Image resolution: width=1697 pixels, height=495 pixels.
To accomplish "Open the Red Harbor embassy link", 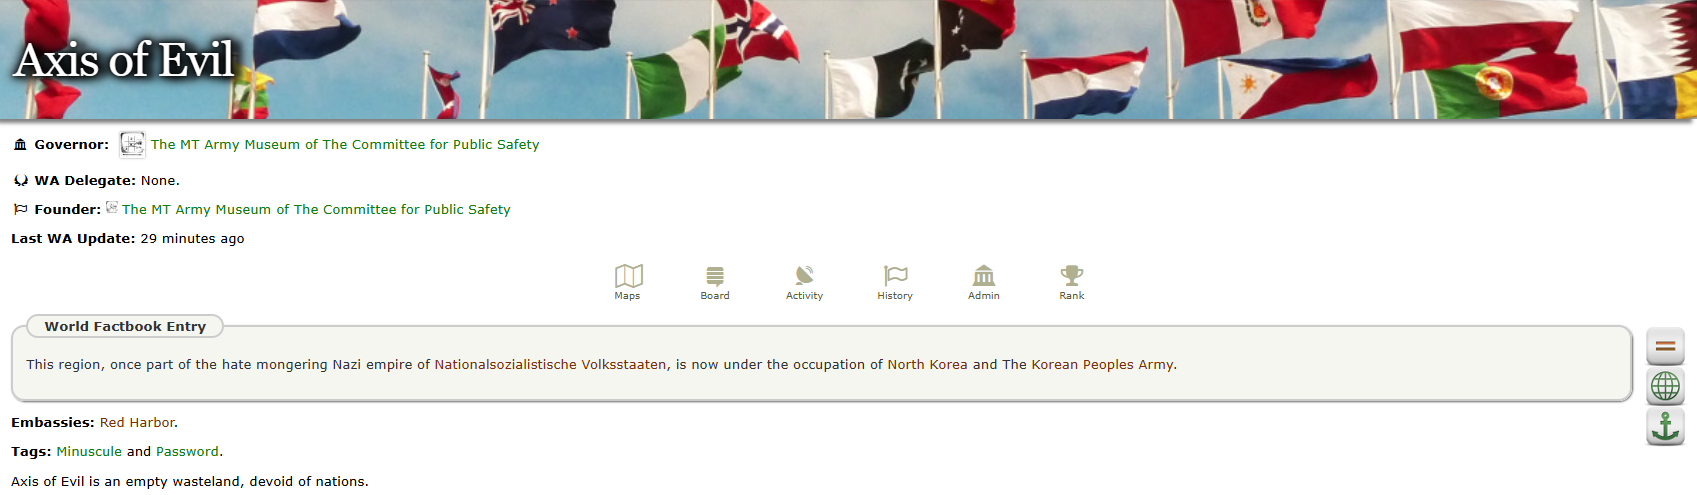I will pos(137,423).
